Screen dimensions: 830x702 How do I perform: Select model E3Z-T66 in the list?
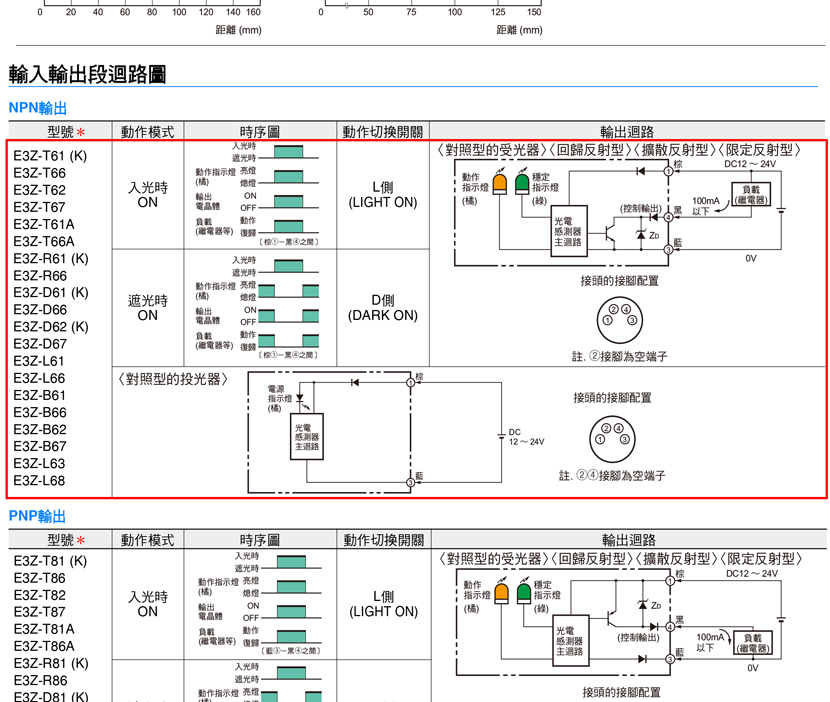coord(40,173)
